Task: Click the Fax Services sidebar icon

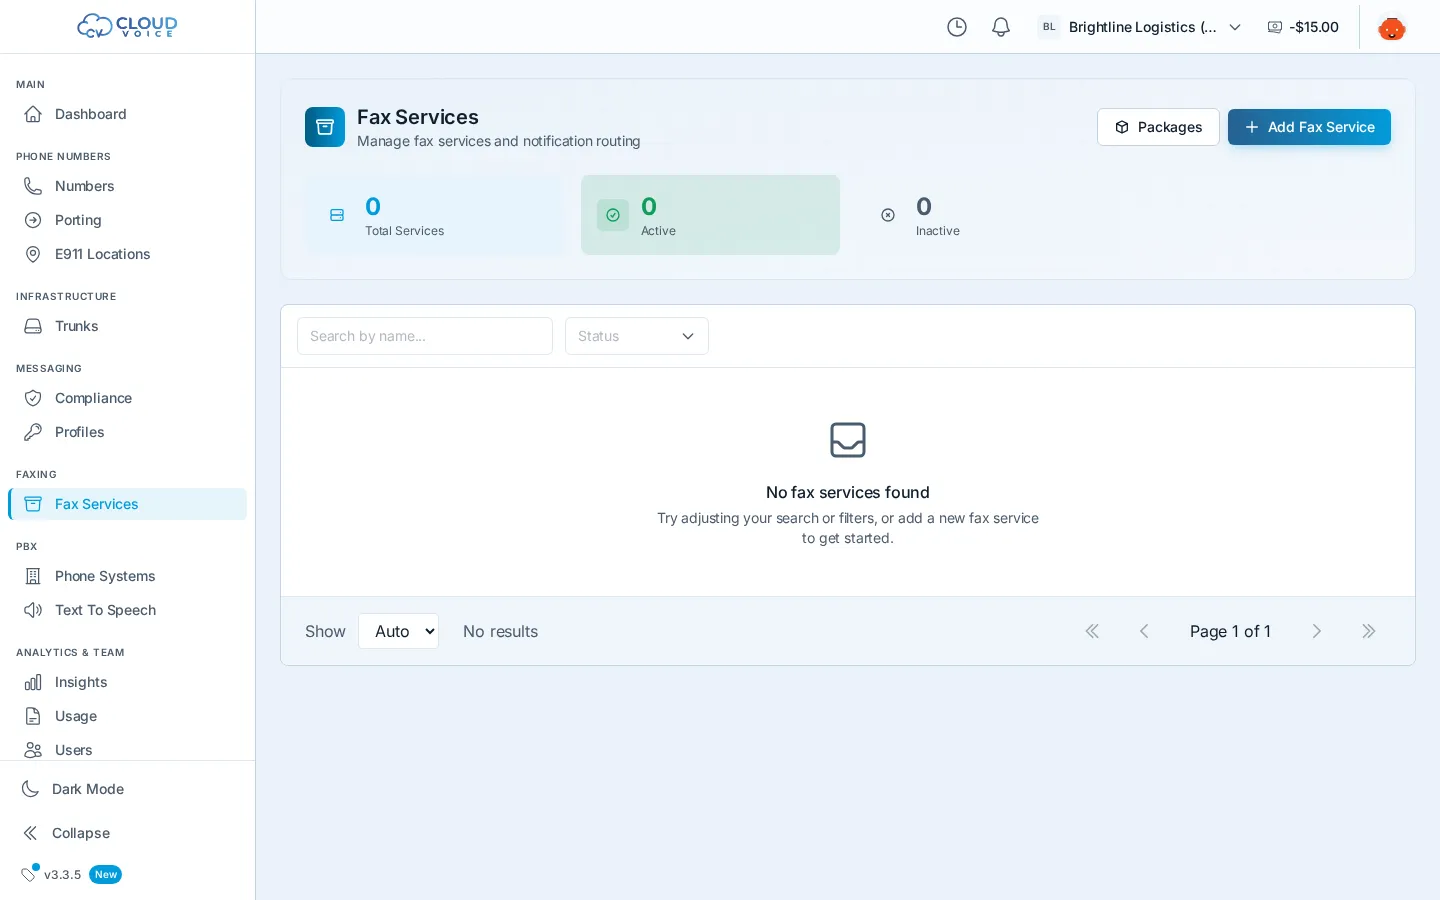Action: coord(33,504)
